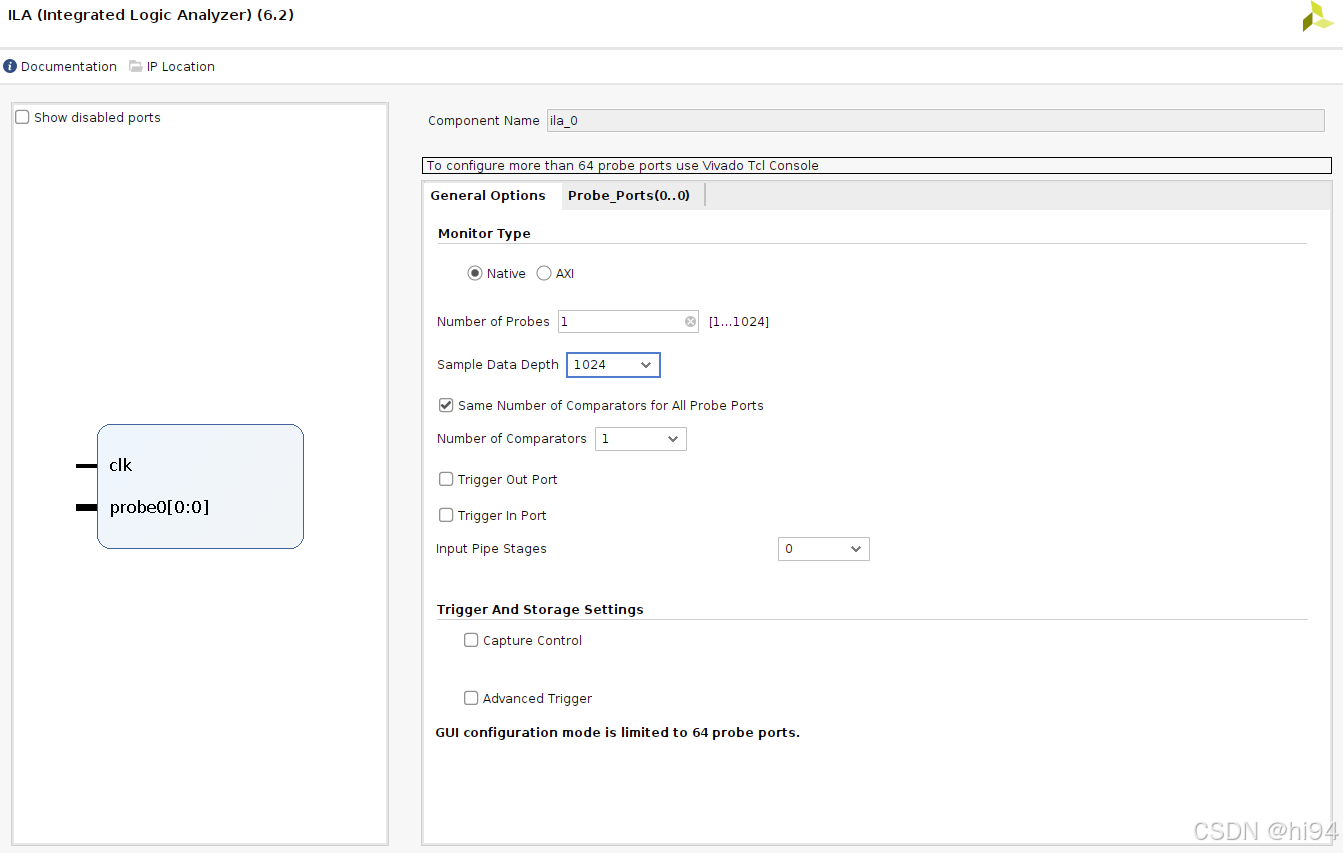Open Number of Comparators dropdown
Image resolution: width=1343 pixels, height=853 pixels.
[x=640, y=439]
